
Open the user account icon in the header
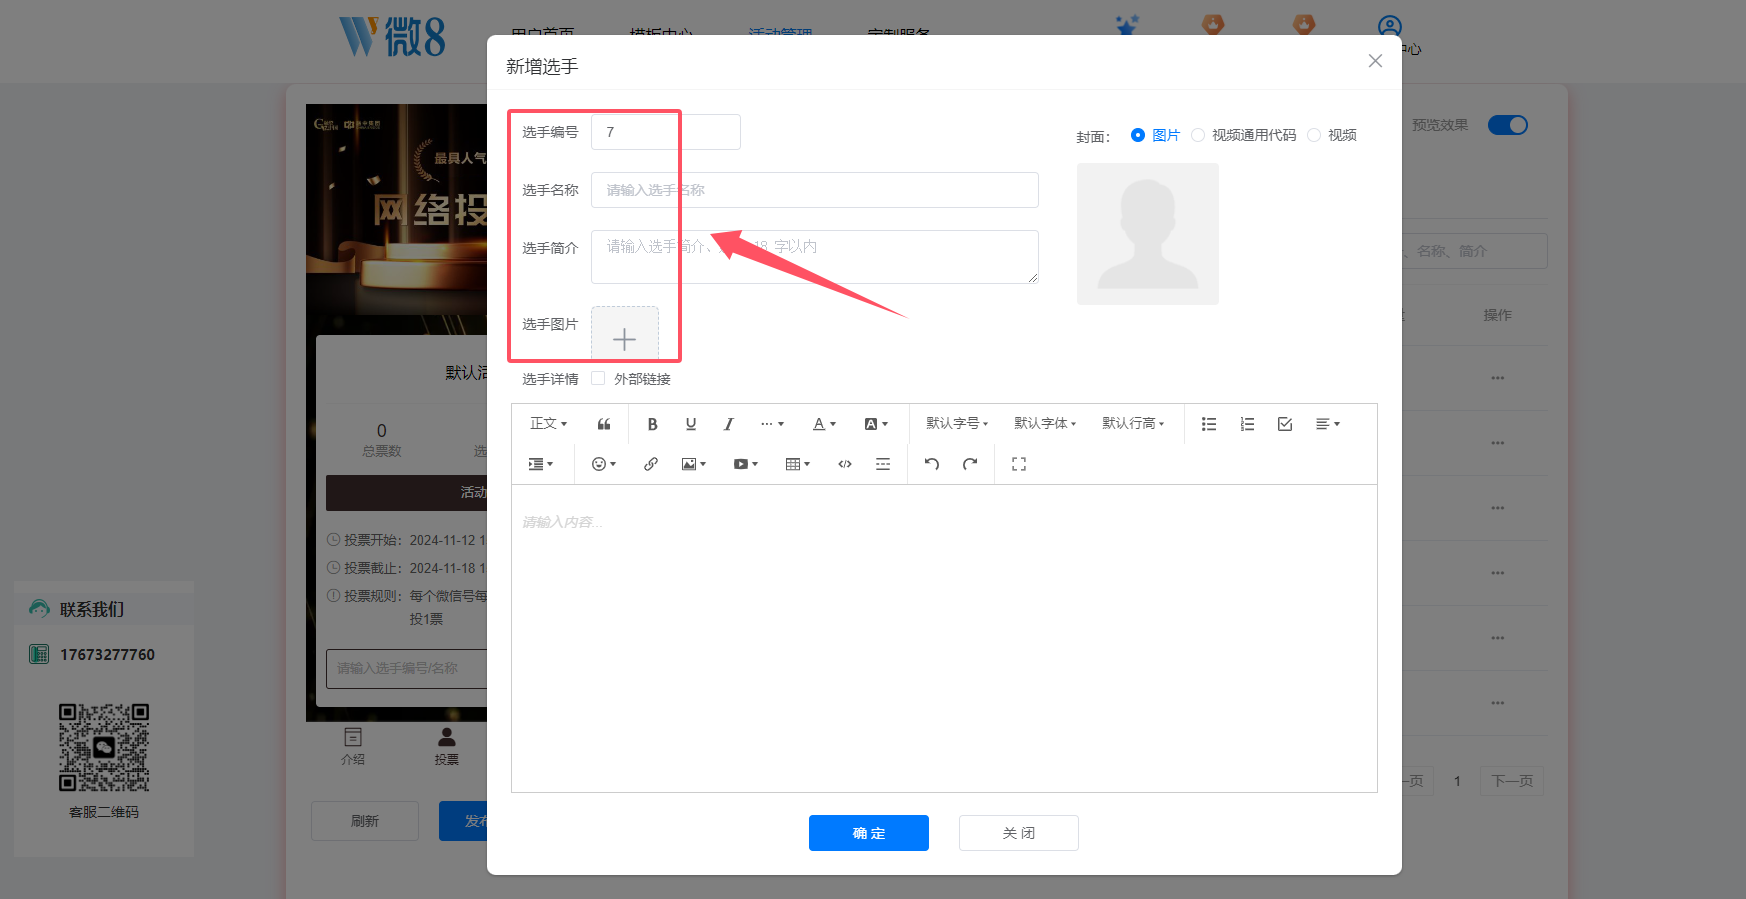(1389, 27)
